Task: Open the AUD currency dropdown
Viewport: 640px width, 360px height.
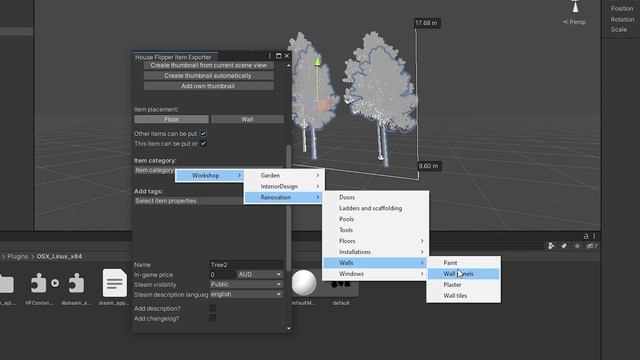Action: click(x=260, y=274)
